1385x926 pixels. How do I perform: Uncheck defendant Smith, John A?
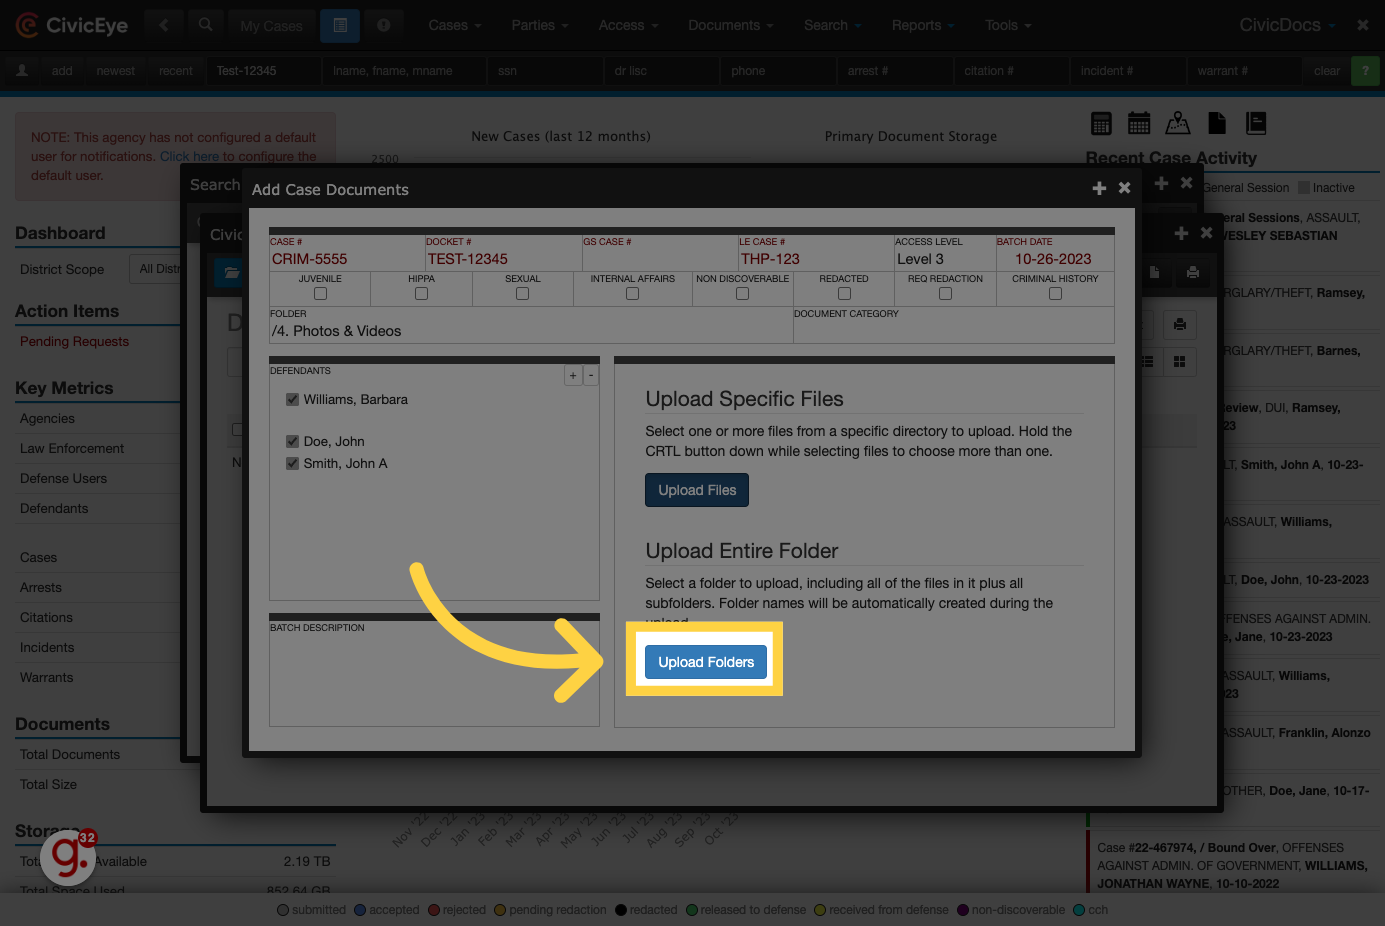coord(292,463)
